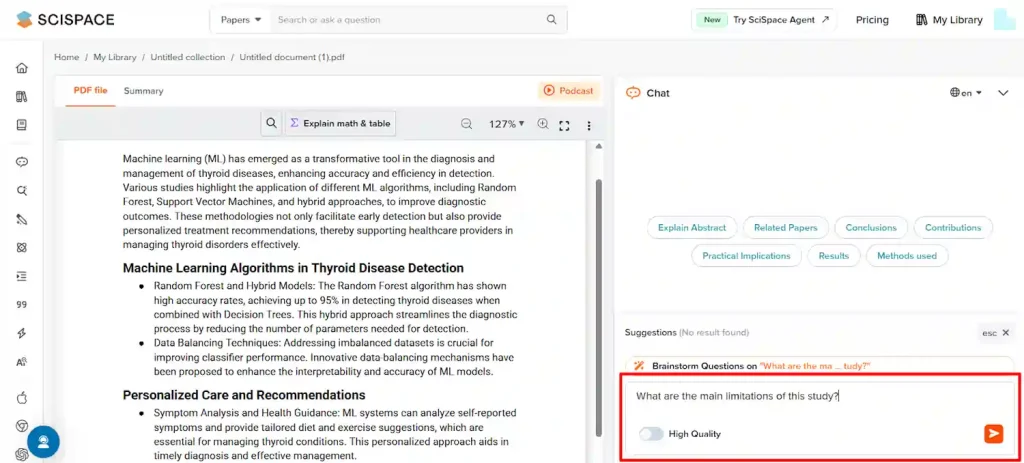This screenshot has height=463, width=1024.
Task: Open the PDF three-dot more menu
Action: pyautogui.click(x=588, y=125)
